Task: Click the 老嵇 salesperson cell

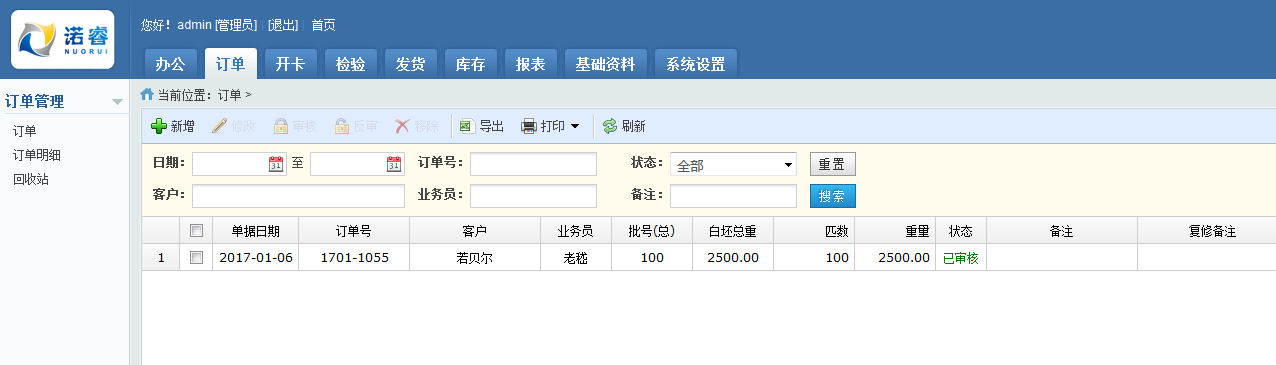Action: point(576,257)
